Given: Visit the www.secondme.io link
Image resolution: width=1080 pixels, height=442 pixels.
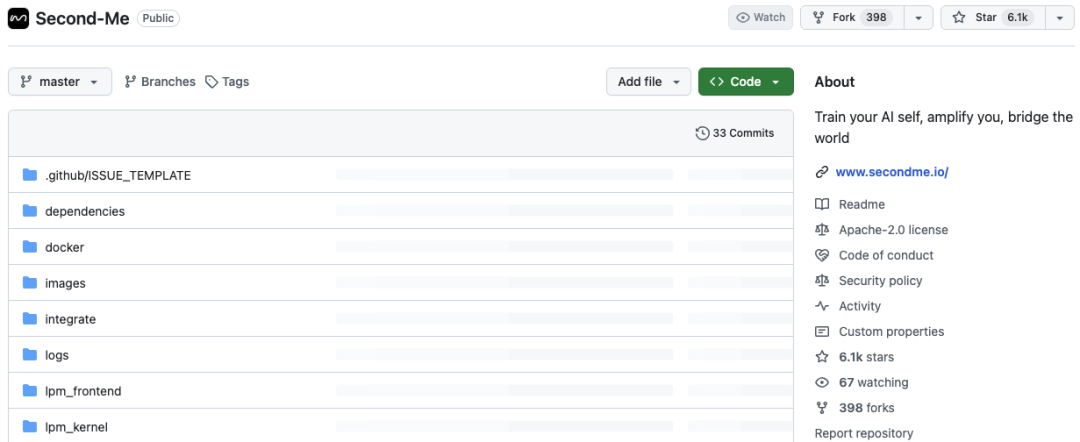Looking at the screenshot, I should tap(892, 172).
